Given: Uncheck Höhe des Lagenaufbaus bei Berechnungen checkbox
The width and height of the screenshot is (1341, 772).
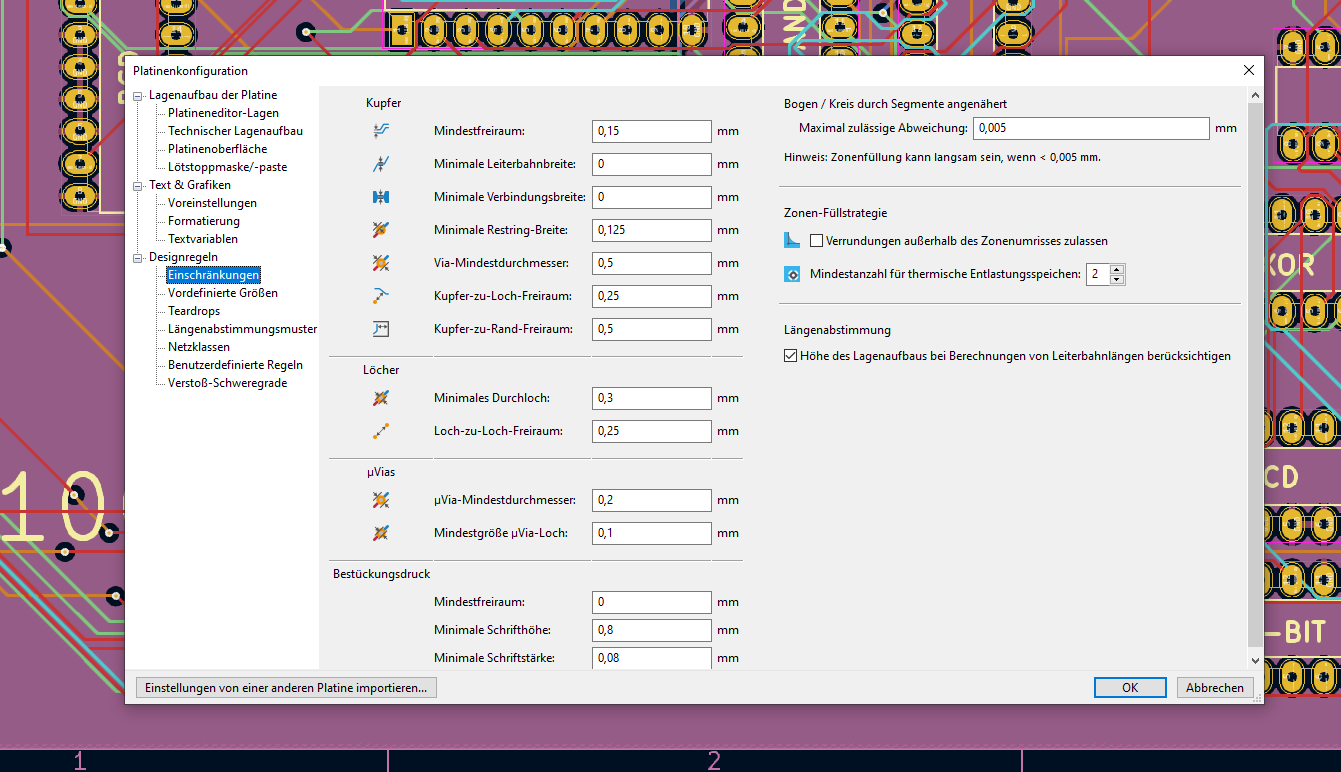Looking at the screenshot, I should [x=791, y=356].
